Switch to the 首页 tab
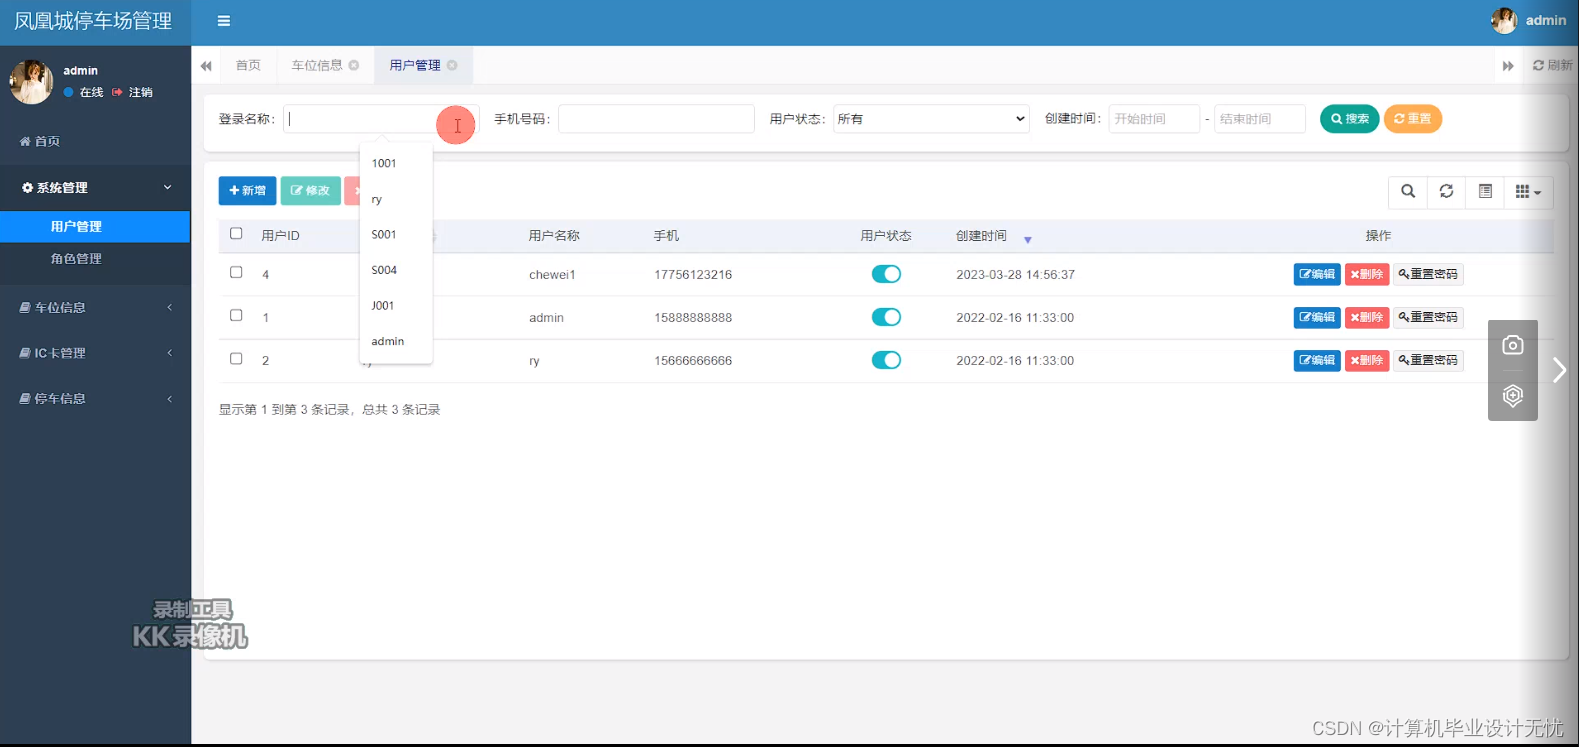The height and width of the screenshot is (747, 1579). coord(248,65)
